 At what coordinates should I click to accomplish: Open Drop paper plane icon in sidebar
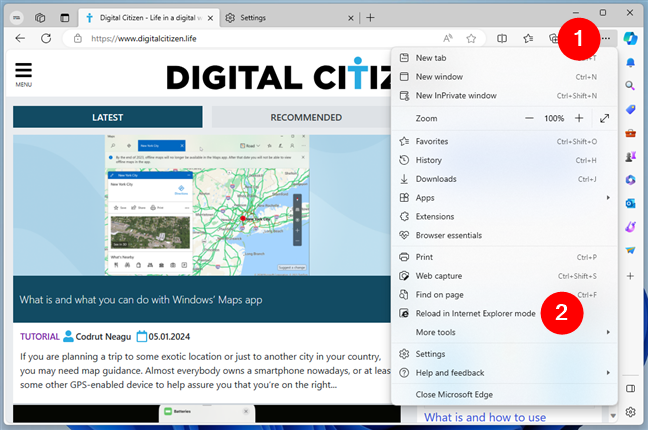pos(630,251)
